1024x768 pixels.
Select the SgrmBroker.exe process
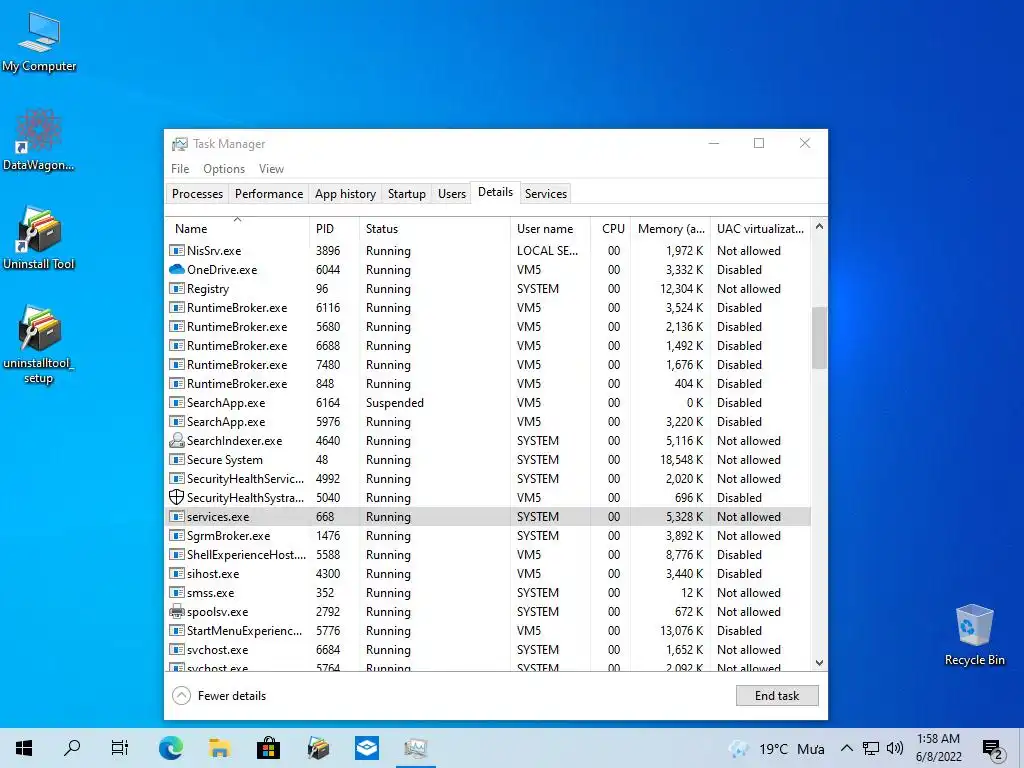(488, 536)
